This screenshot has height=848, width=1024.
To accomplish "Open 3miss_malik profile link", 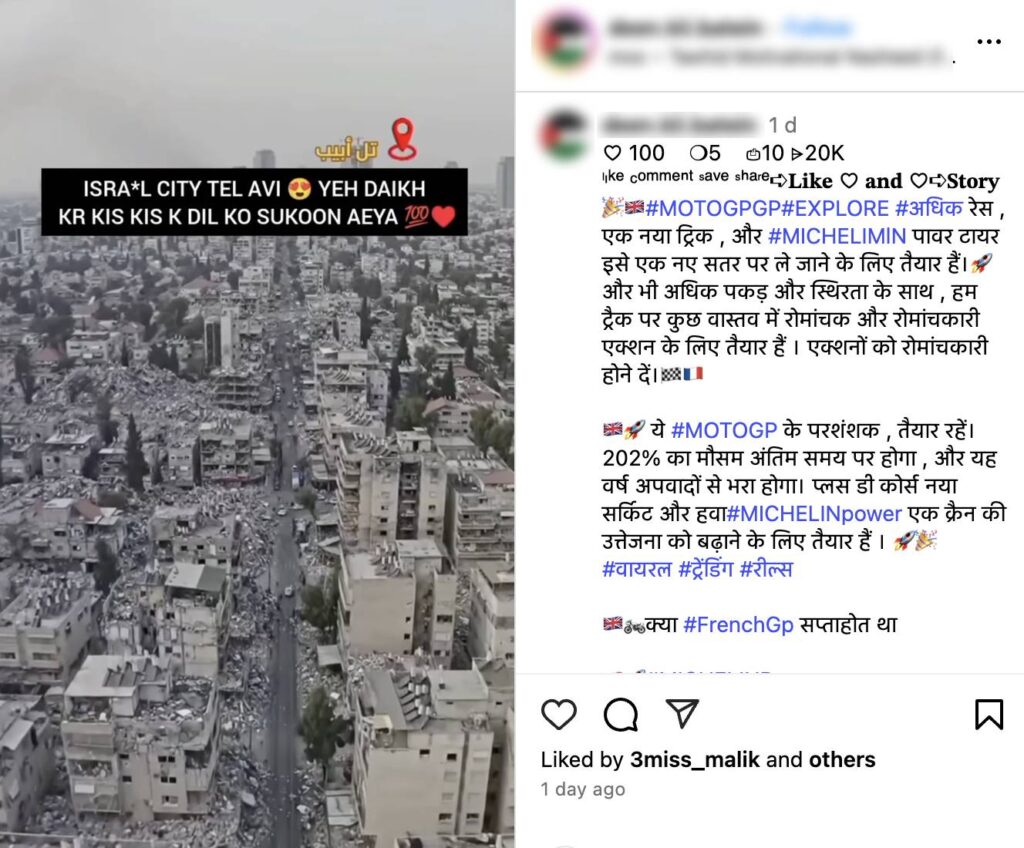I will pos(694,759).
